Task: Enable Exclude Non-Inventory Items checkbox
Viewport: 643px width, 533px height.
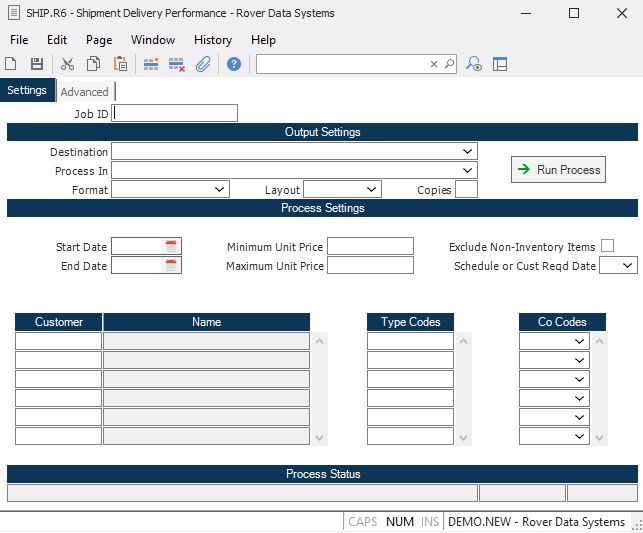Action: [x=607, y=246]
